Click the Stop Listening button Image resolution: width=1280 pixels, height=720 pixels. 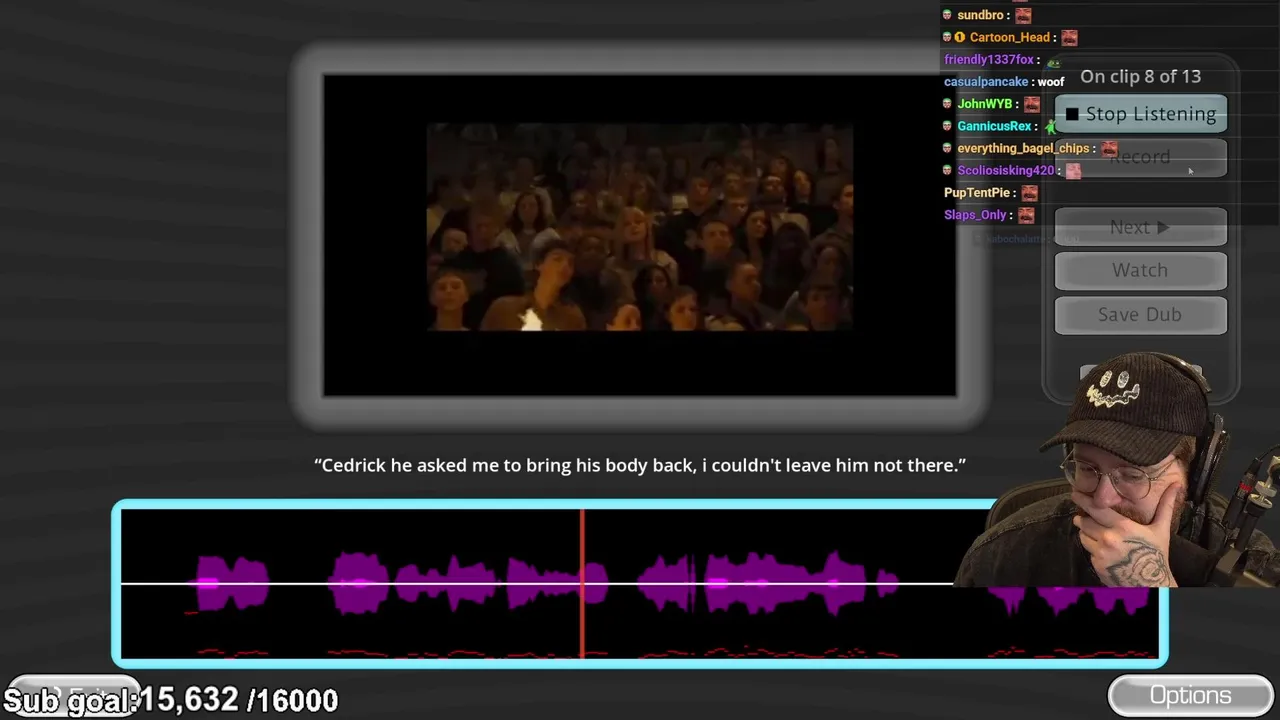coord(1140,114)
